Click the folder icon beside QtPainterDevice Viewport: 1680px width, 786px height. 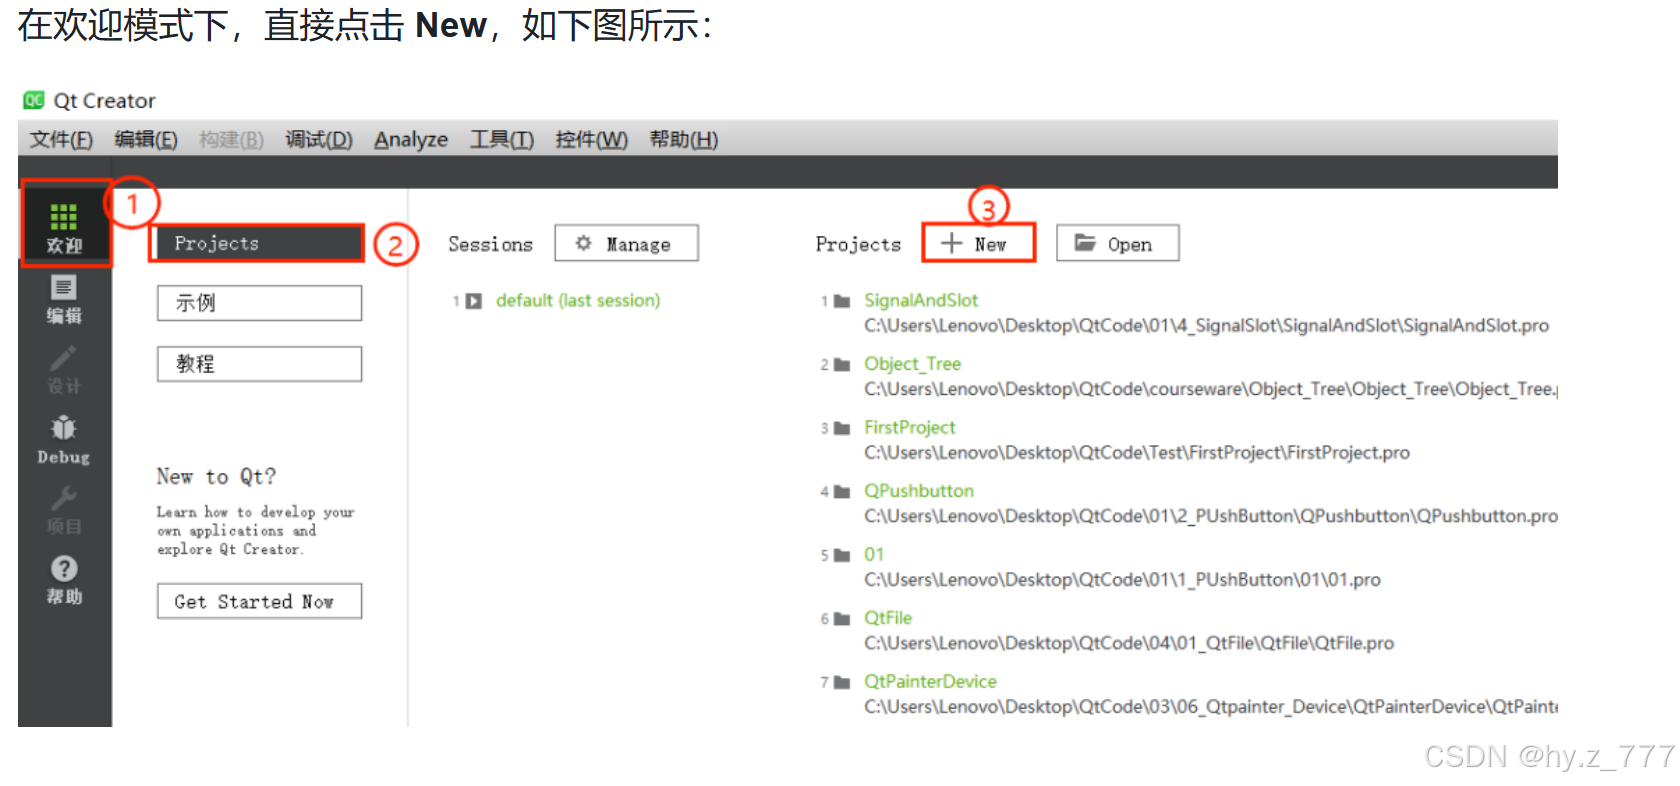(x=842, y=682)
